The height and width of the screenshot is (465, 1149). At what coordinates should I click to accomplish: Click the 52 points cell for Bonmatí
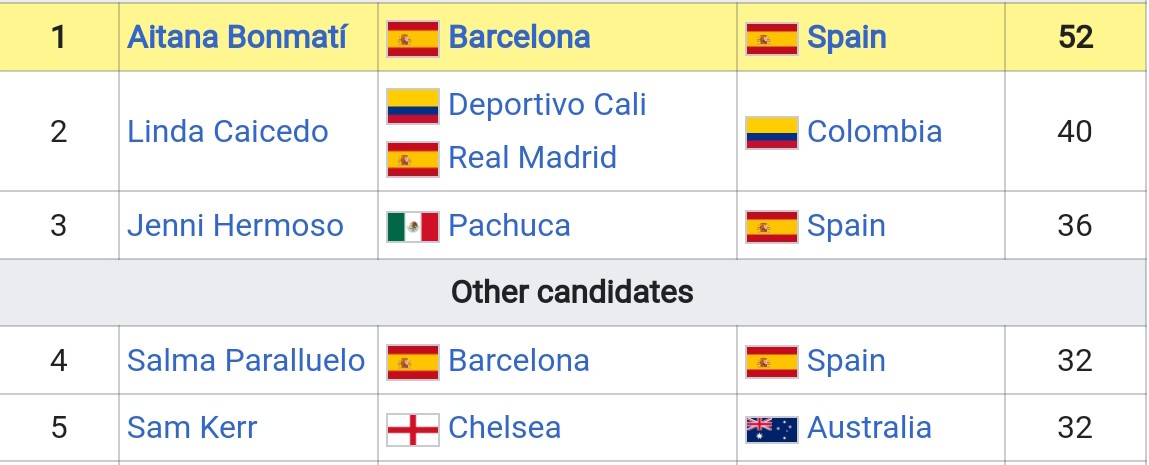[x=1075, y=38]
